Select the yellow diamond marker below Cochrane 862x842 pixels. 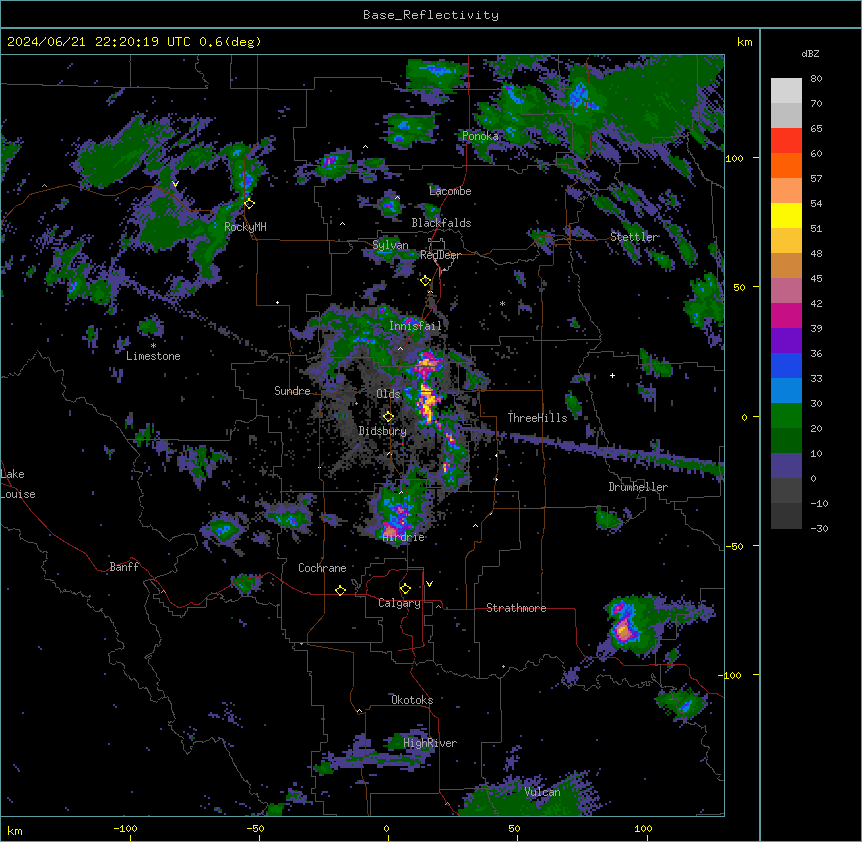[340, 590]
